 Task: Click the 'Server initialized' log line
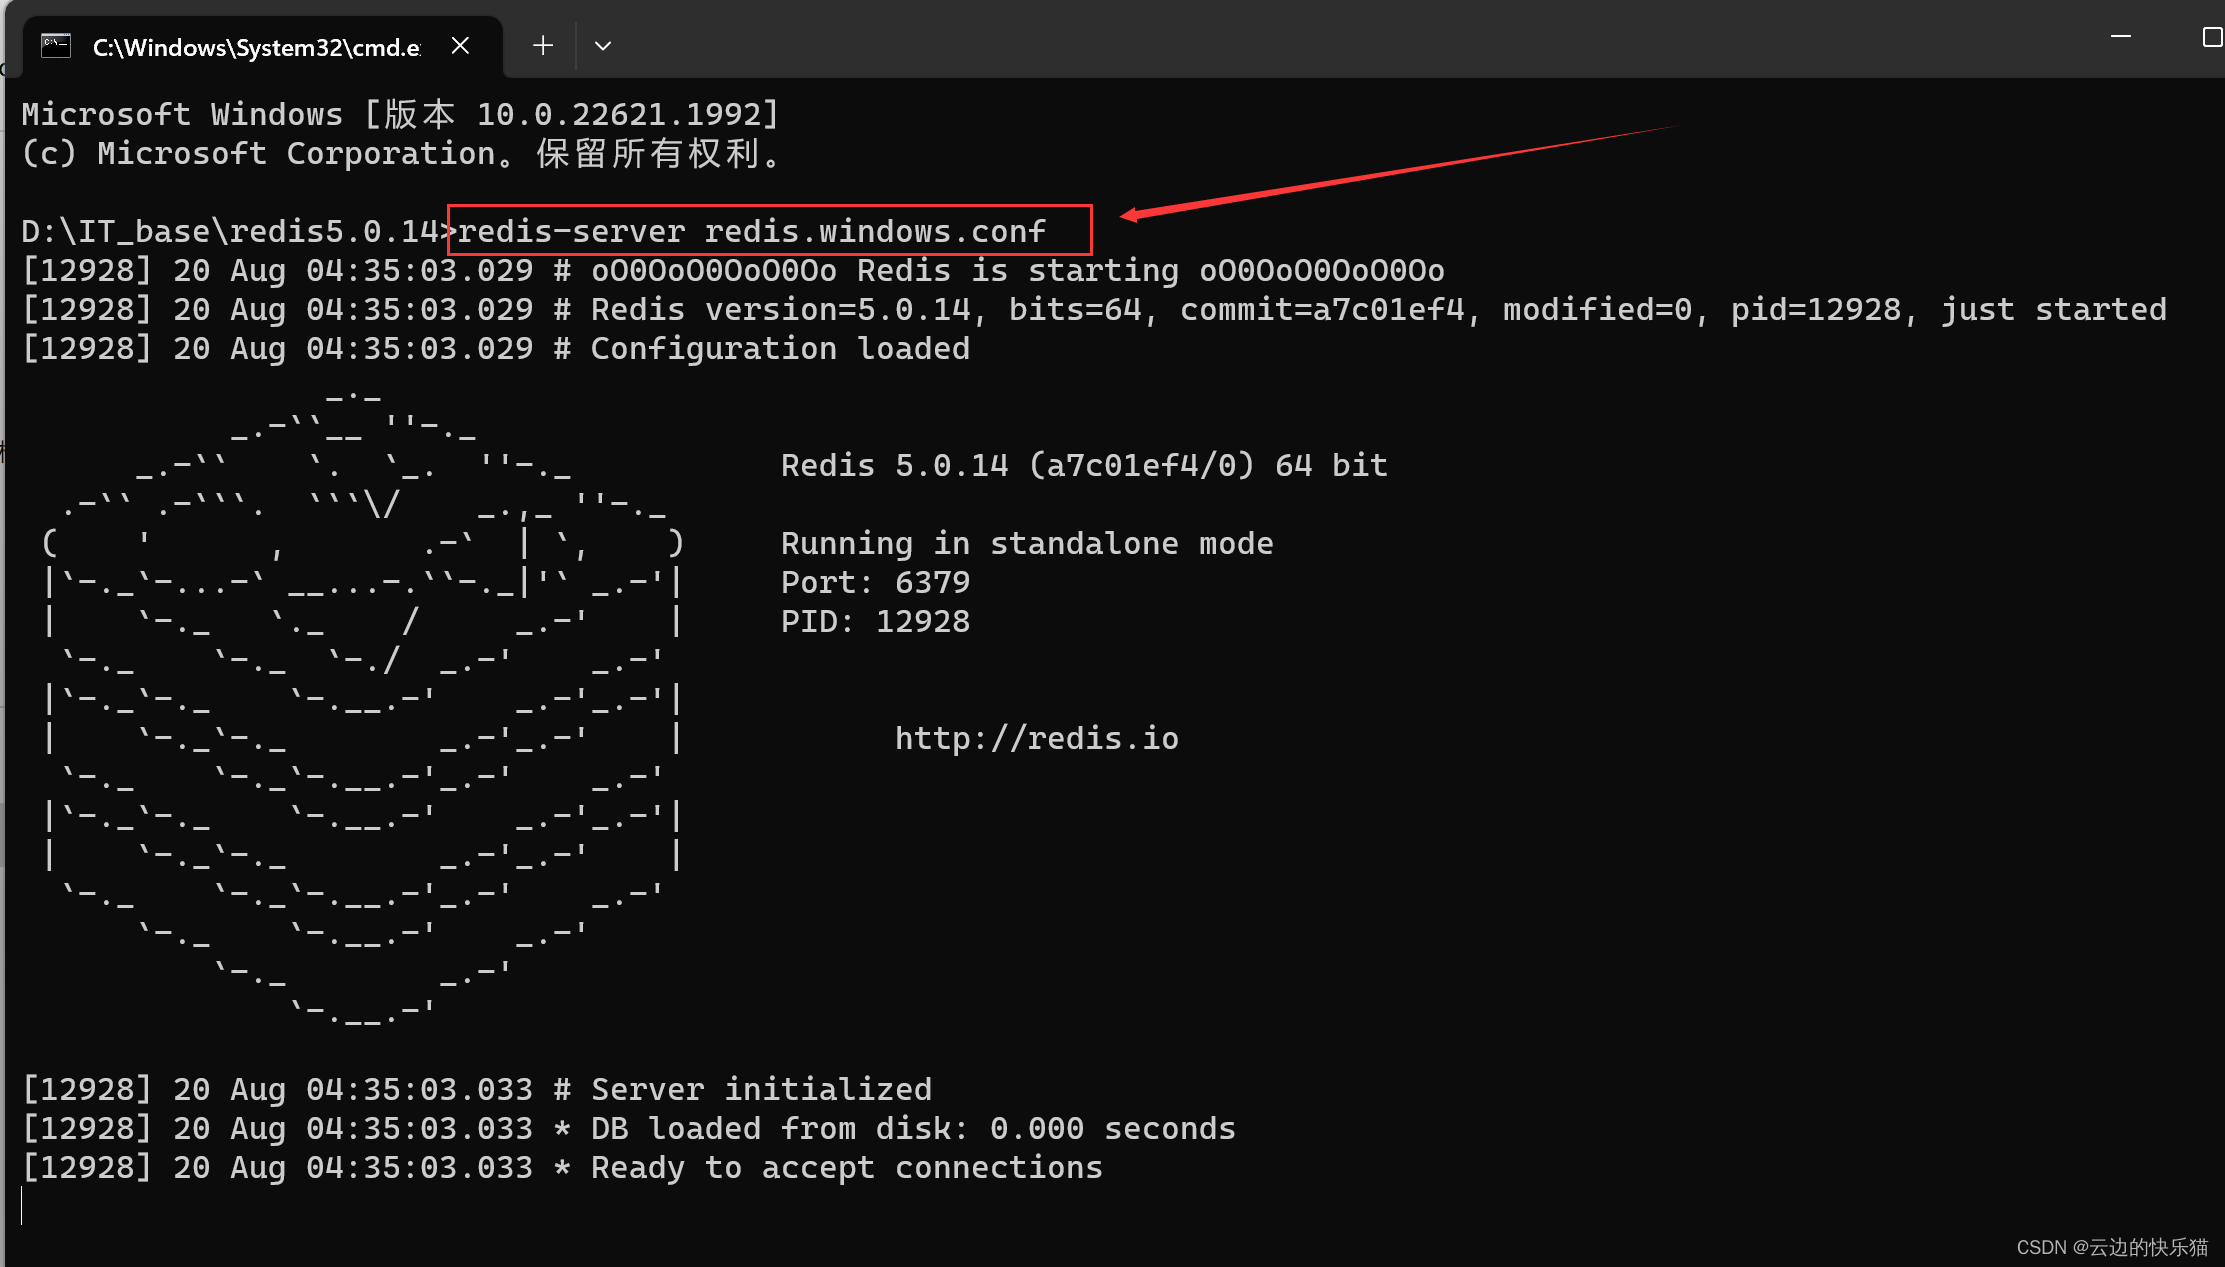point(477,1089)
